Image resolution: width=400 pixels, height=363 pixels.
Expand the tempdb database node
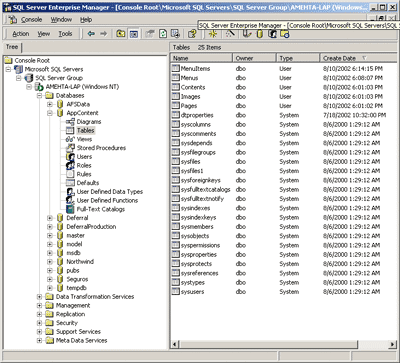(x=50, y=288)
